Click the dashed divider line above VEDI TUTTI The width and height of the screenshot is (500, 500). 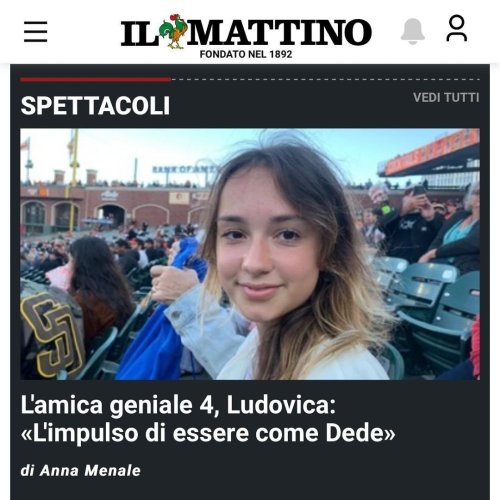pos(325,79)
